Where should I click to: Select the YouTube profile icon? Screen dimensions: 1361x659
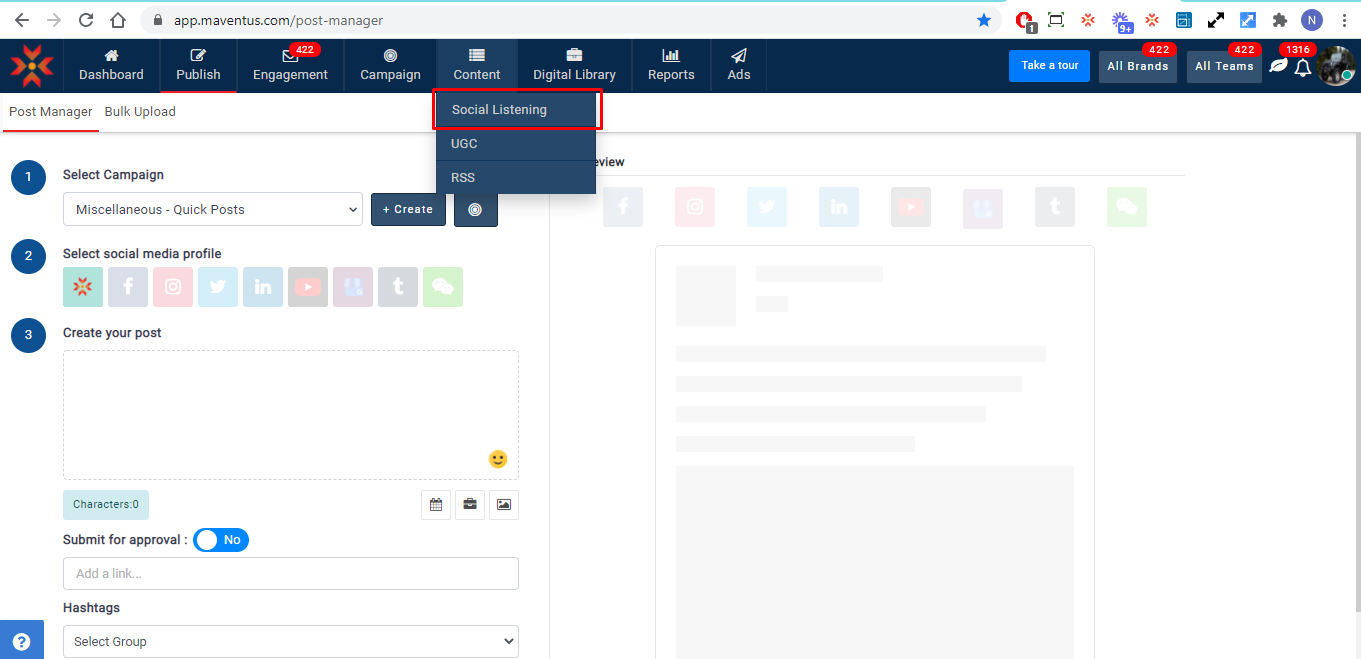308,287
